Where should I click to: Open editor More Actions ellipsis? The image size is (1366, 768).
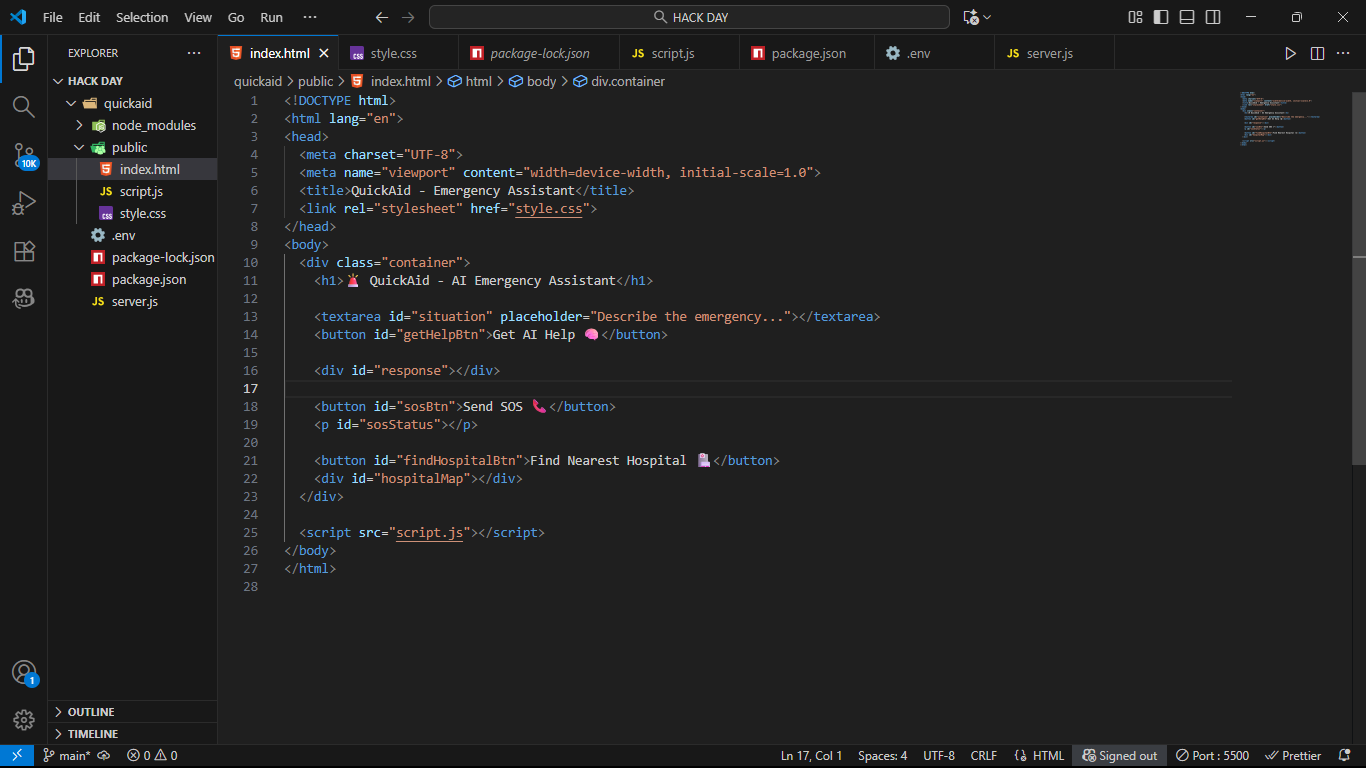coord(1344,53)
